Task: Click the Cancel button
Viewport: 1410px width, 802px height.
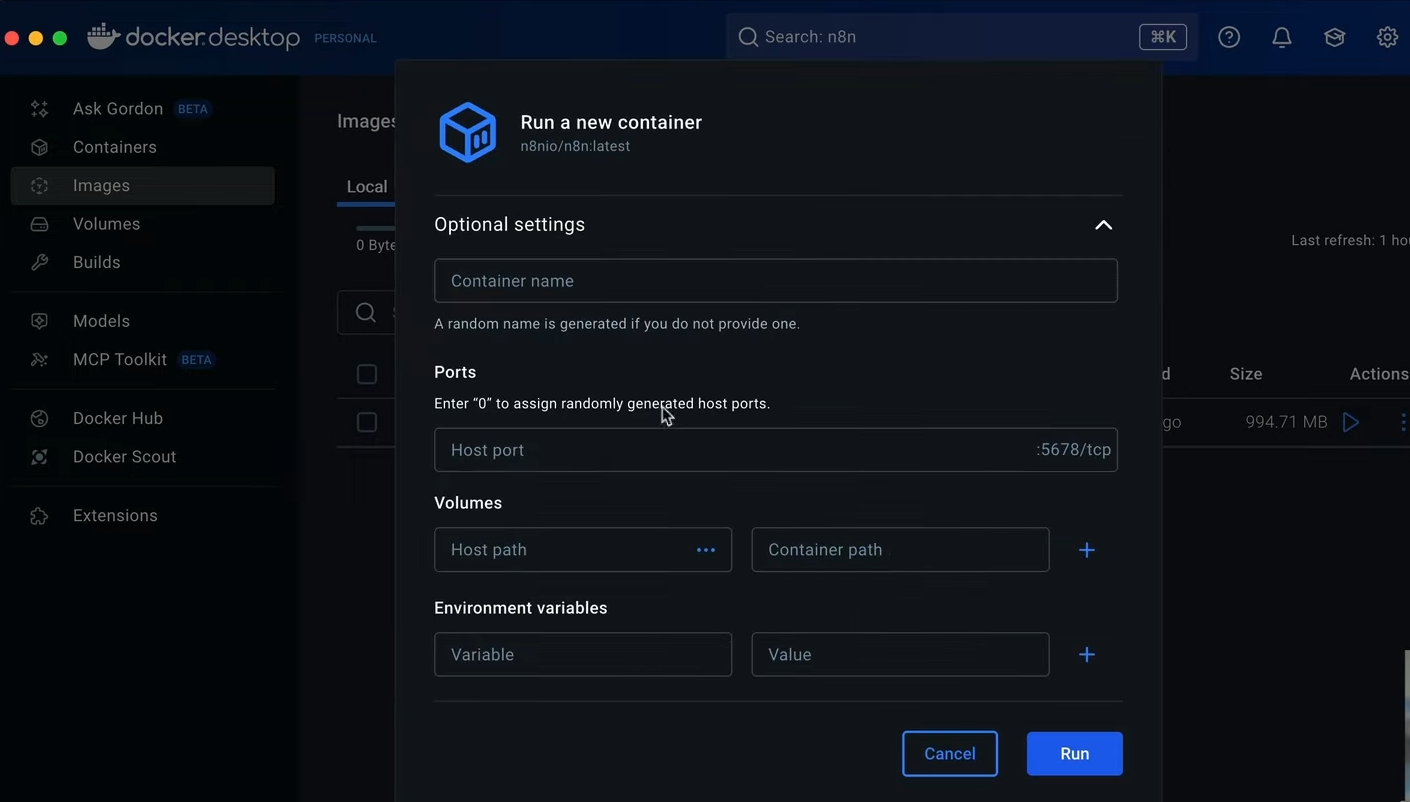Action: point(950,754)
